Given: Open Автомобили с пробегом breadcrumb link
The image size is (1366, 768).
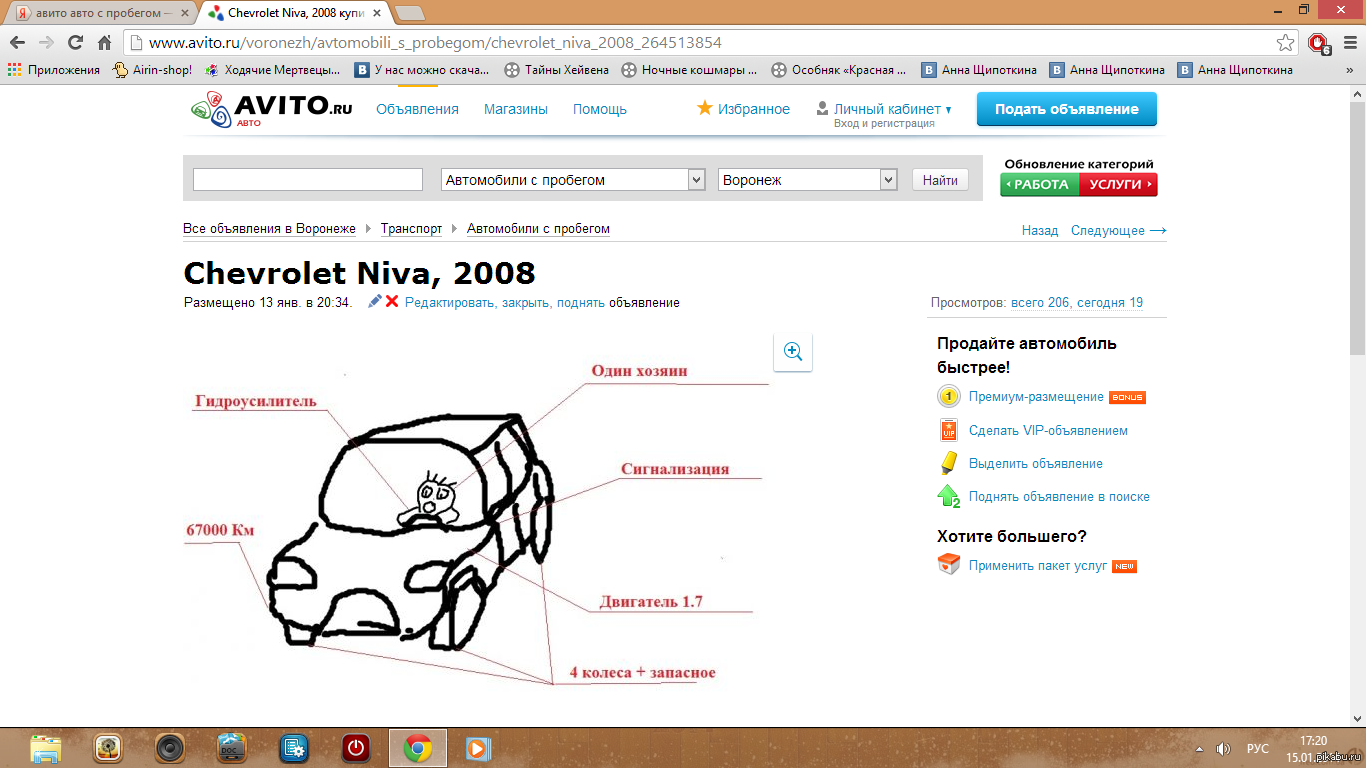Looking at the screenshot, I should coord(538,229).
